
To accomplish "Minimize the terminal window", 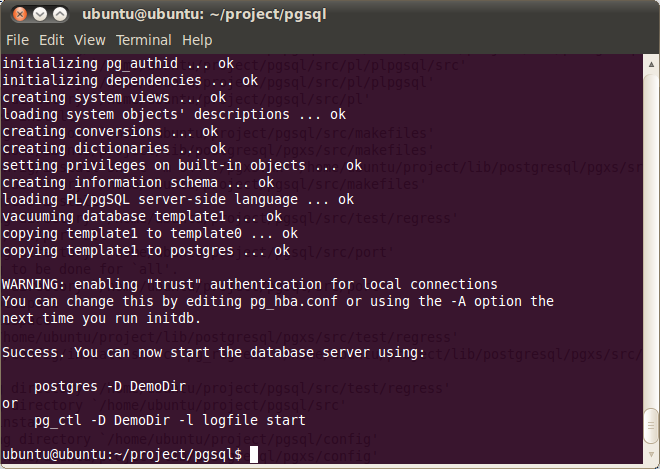I will [39, 15].
